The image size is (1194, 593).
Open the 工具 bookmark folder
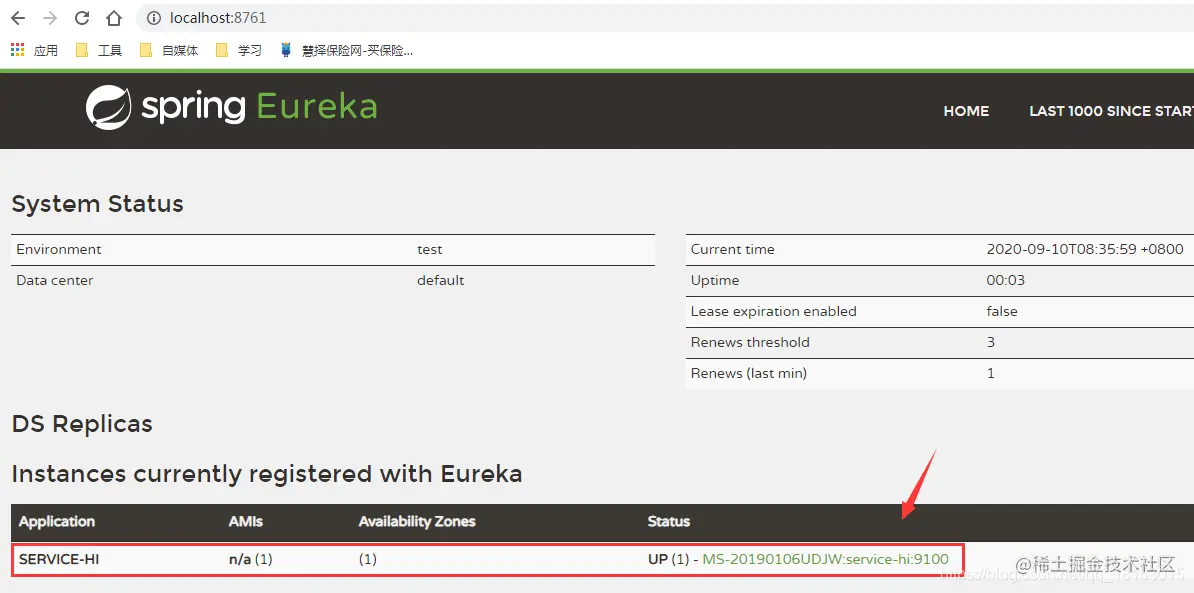[x=99, y=50]
